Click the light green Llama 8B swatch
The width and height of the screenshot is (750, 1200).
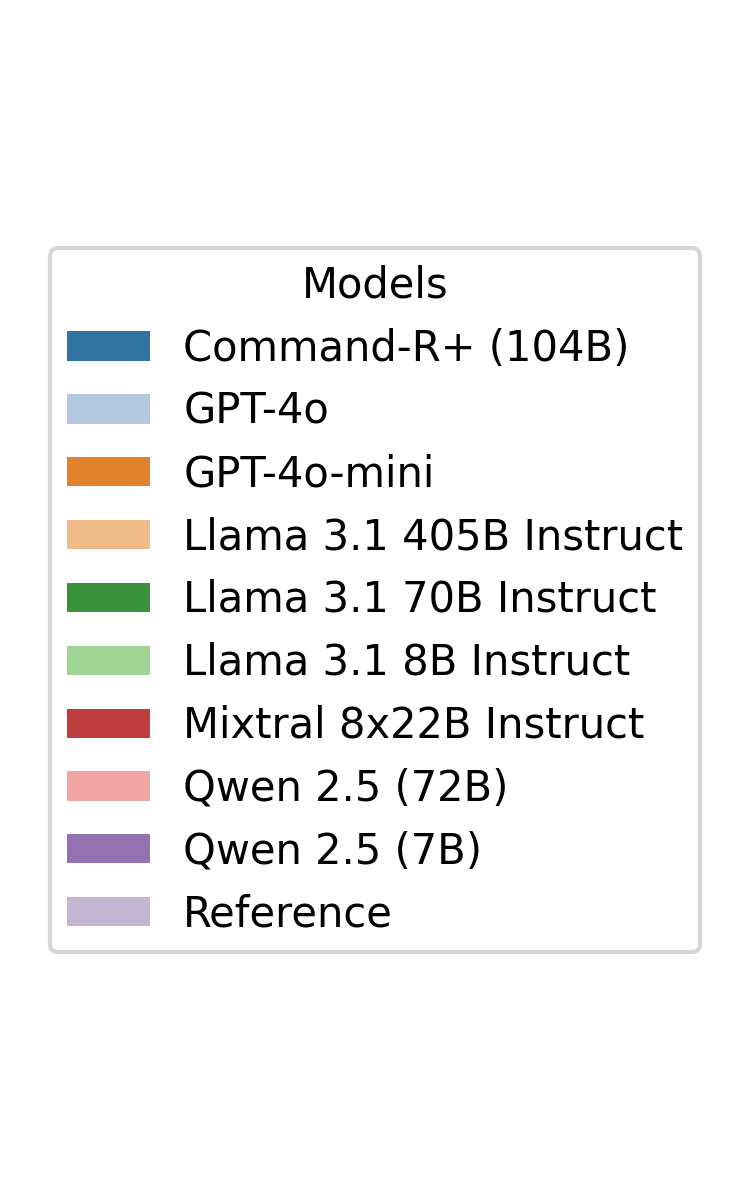[108, 661]
